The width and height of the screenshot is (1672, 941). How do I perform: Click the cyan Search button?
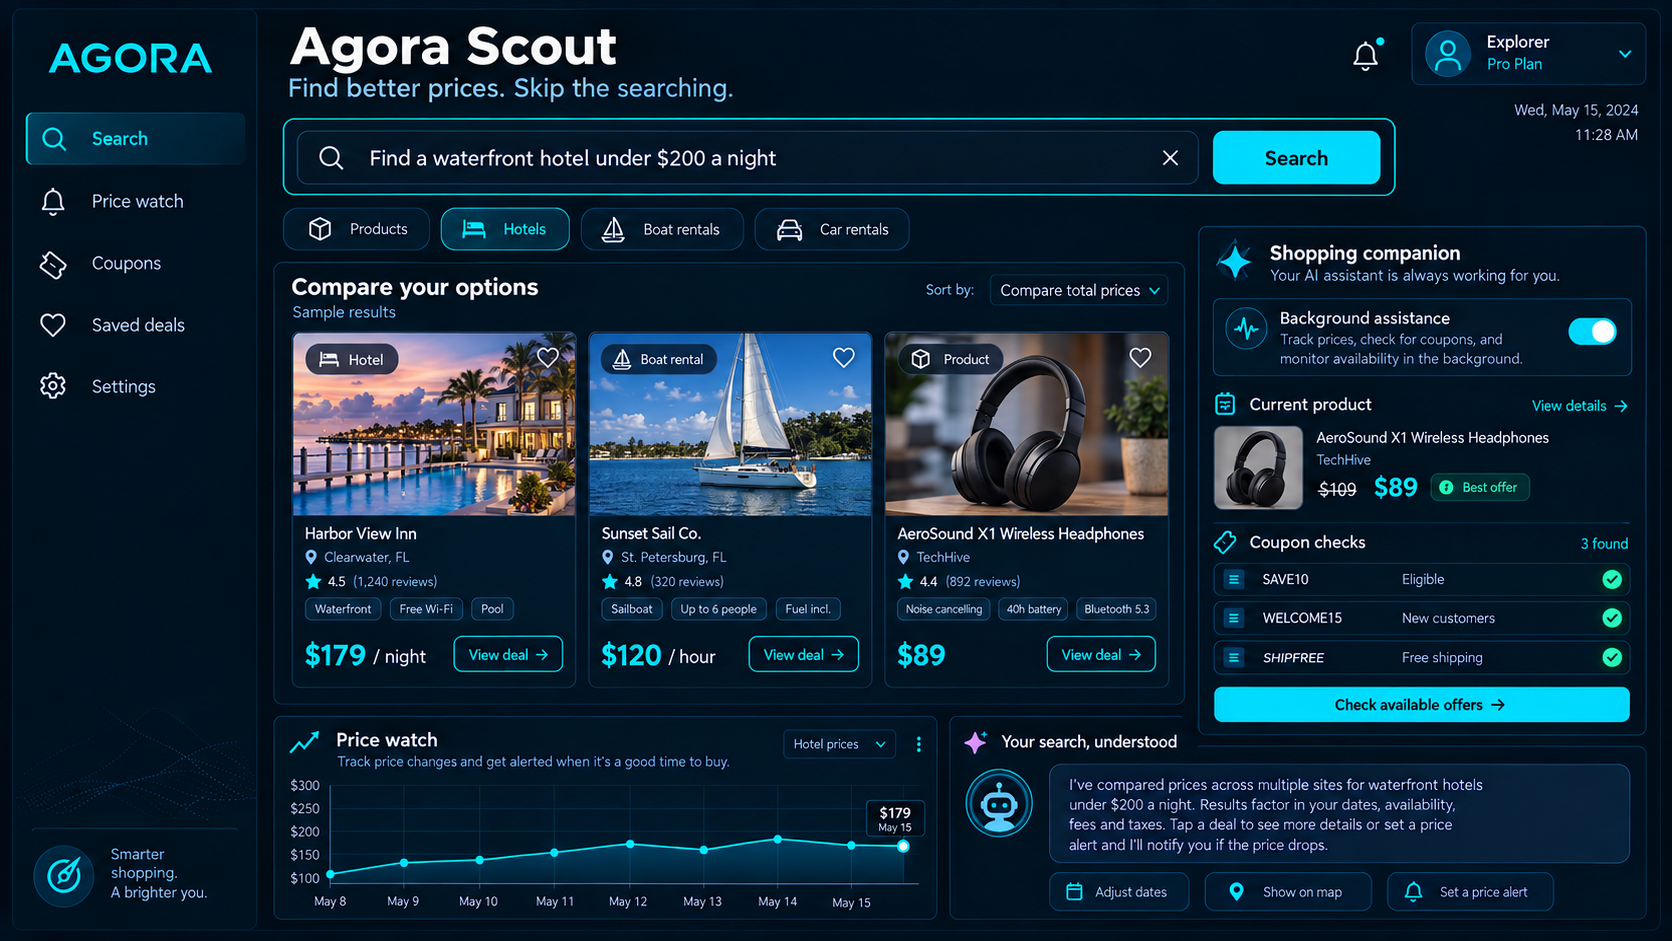[x=1296, y=158]
